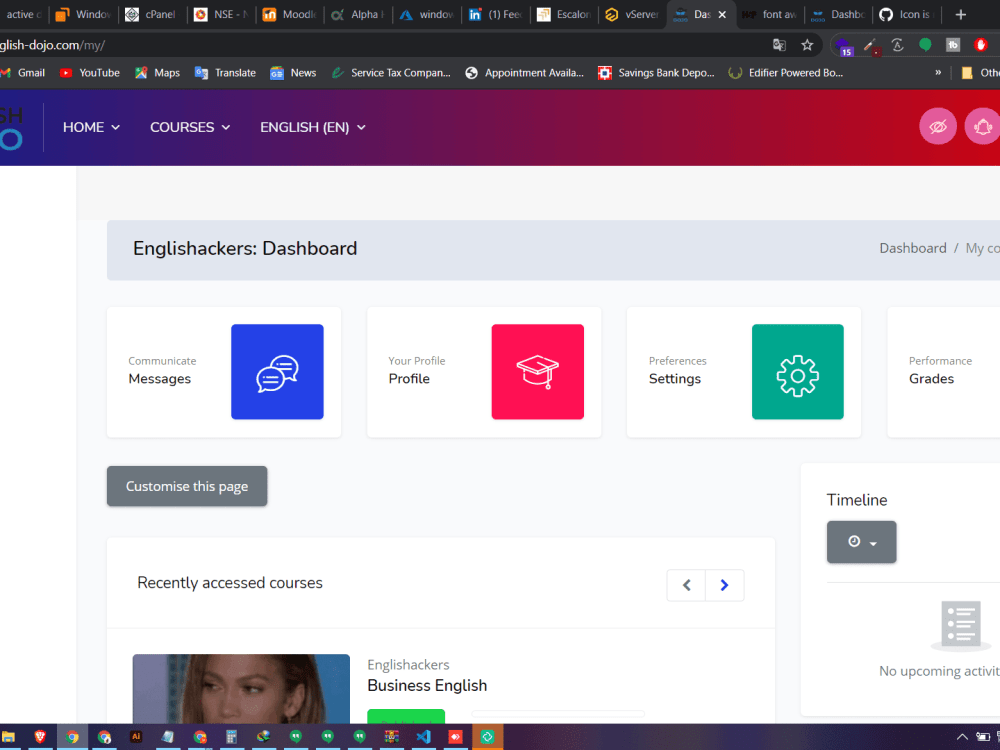Viewport: 1000px width, 750px height.
Task: Click the green chat bubble extension icon
Action: tap(925, 45)
